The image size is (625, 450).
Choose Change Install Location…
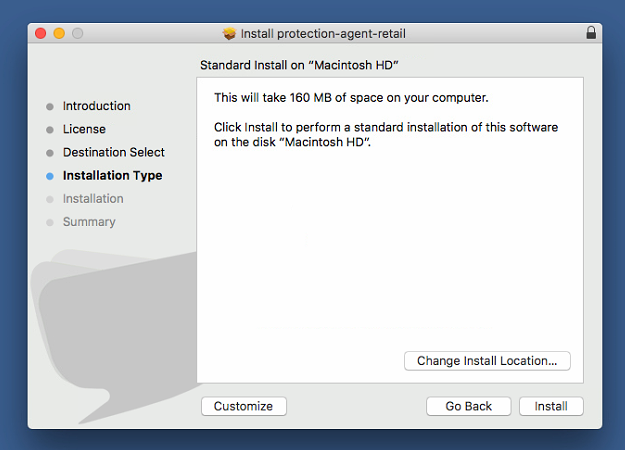click(487, 361)
